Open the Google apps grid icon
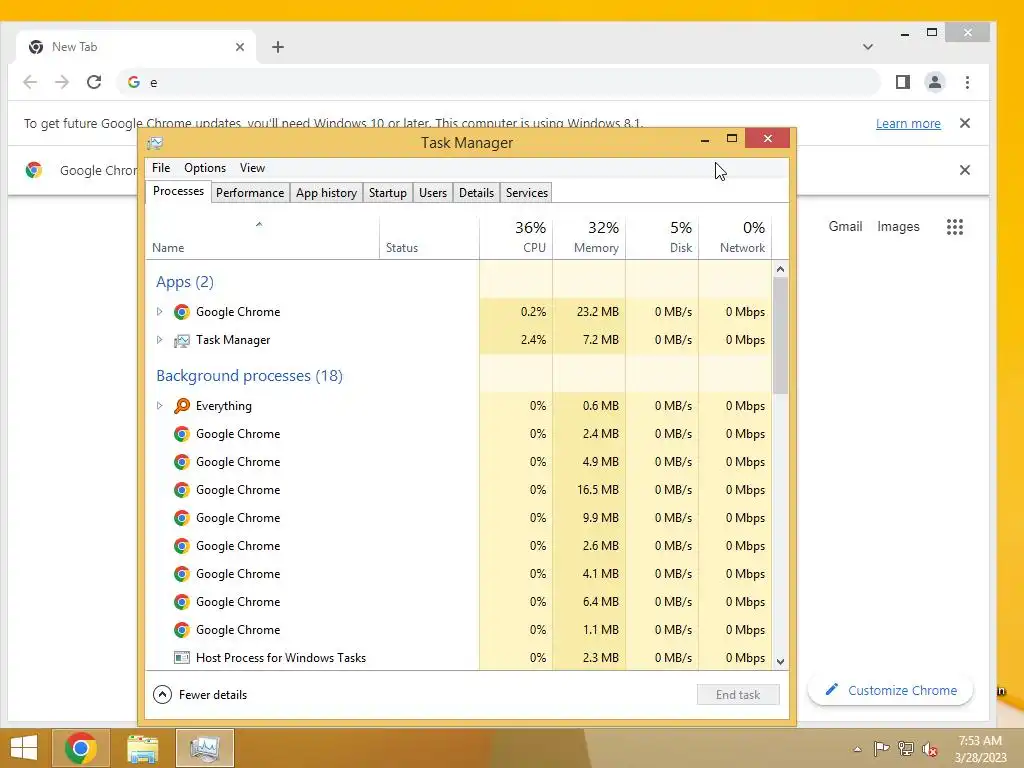Screen dimensions: 1024x768 pyautogui.click(x=955, y=227)
